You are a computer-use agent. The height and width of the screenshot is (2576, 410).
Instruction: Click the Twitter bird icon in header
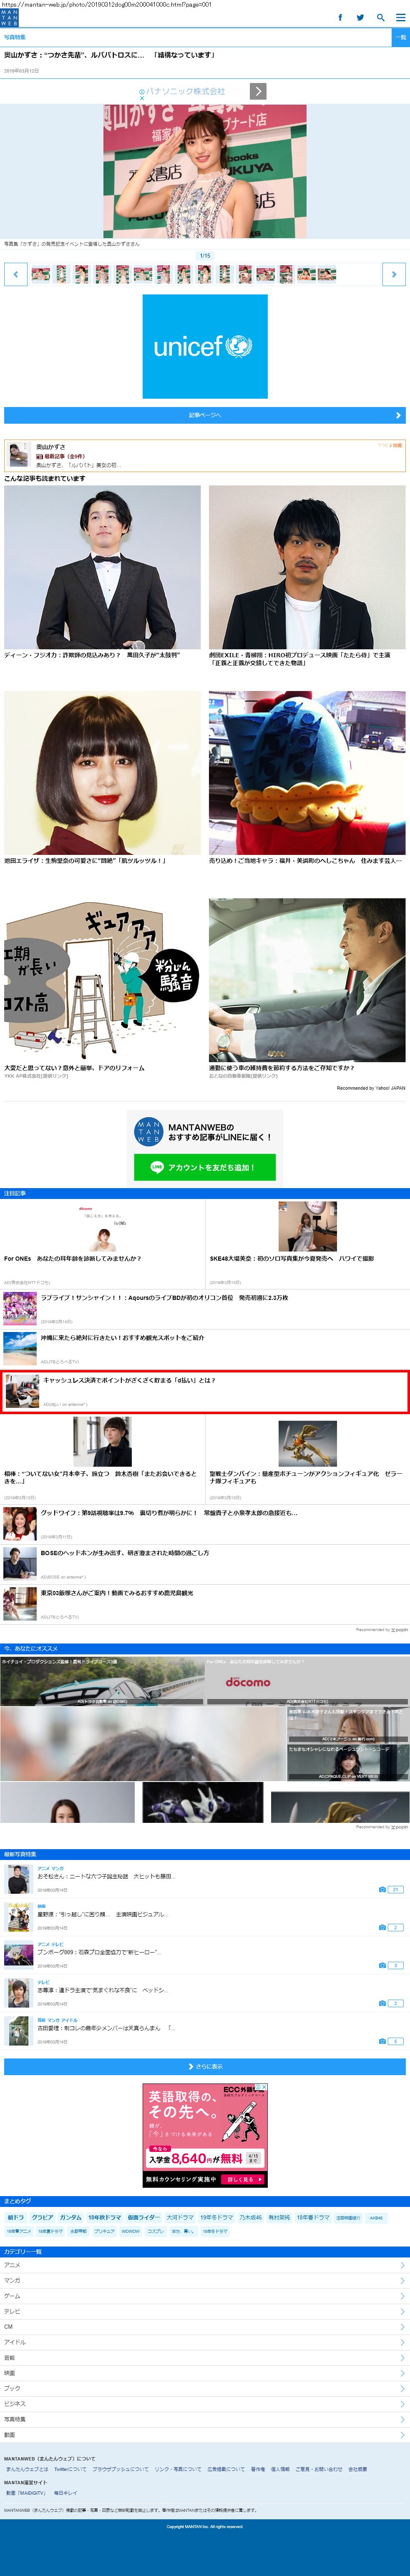tap(360, 17)
